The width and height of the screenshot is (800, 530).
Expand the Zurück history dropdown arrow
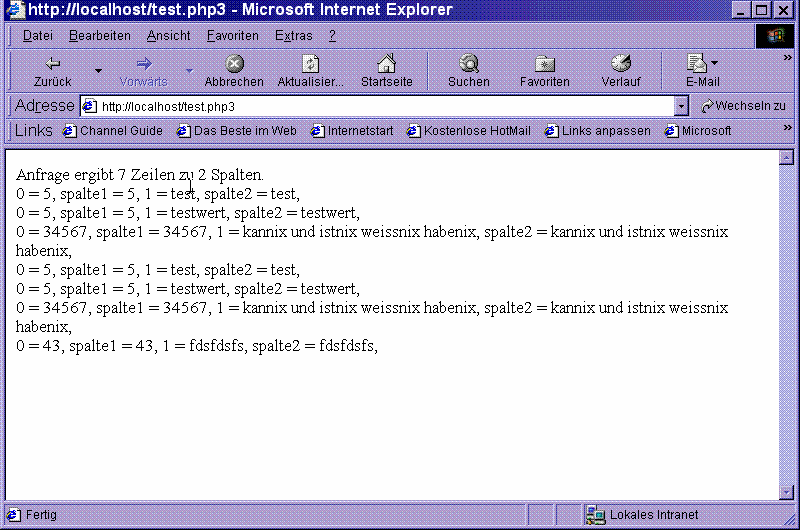click(98, 71)
